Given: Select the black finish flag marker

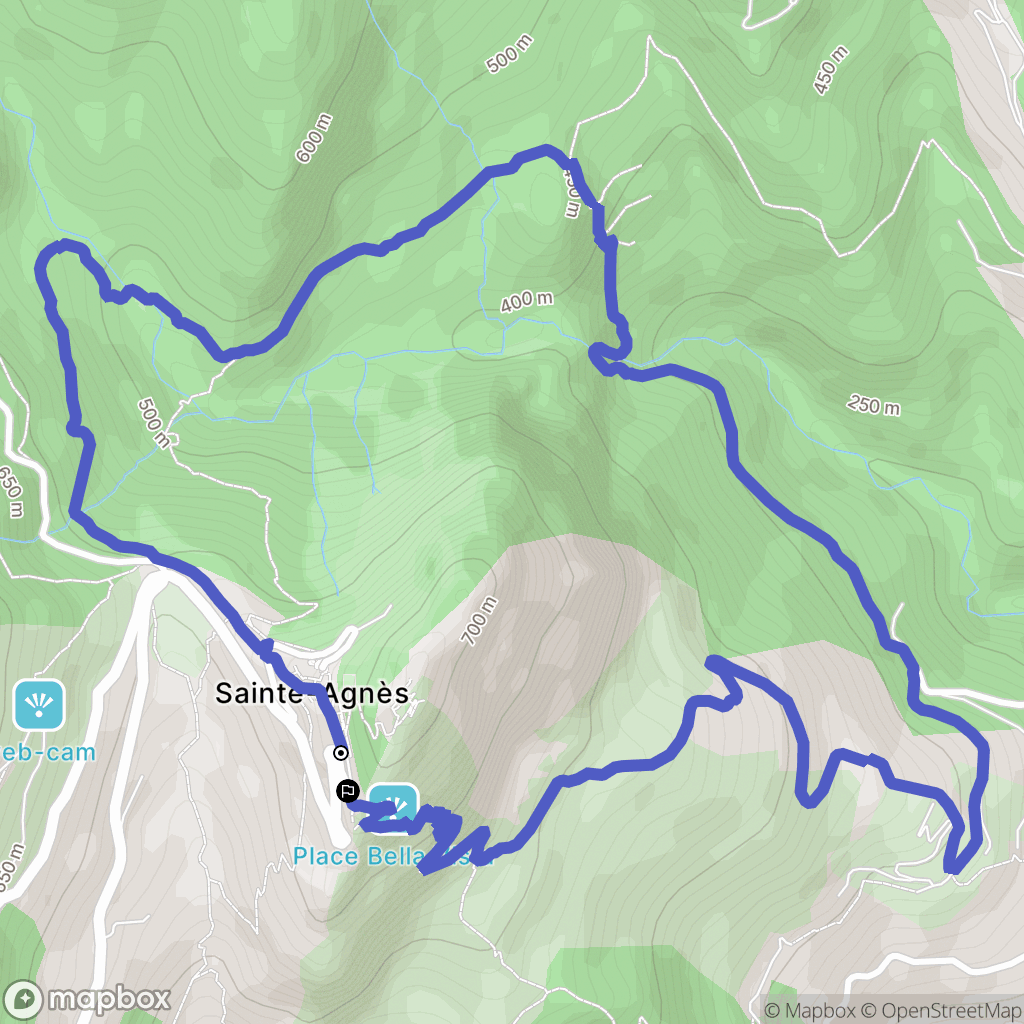Looking at the screenshot, I should tap(347, 792).
